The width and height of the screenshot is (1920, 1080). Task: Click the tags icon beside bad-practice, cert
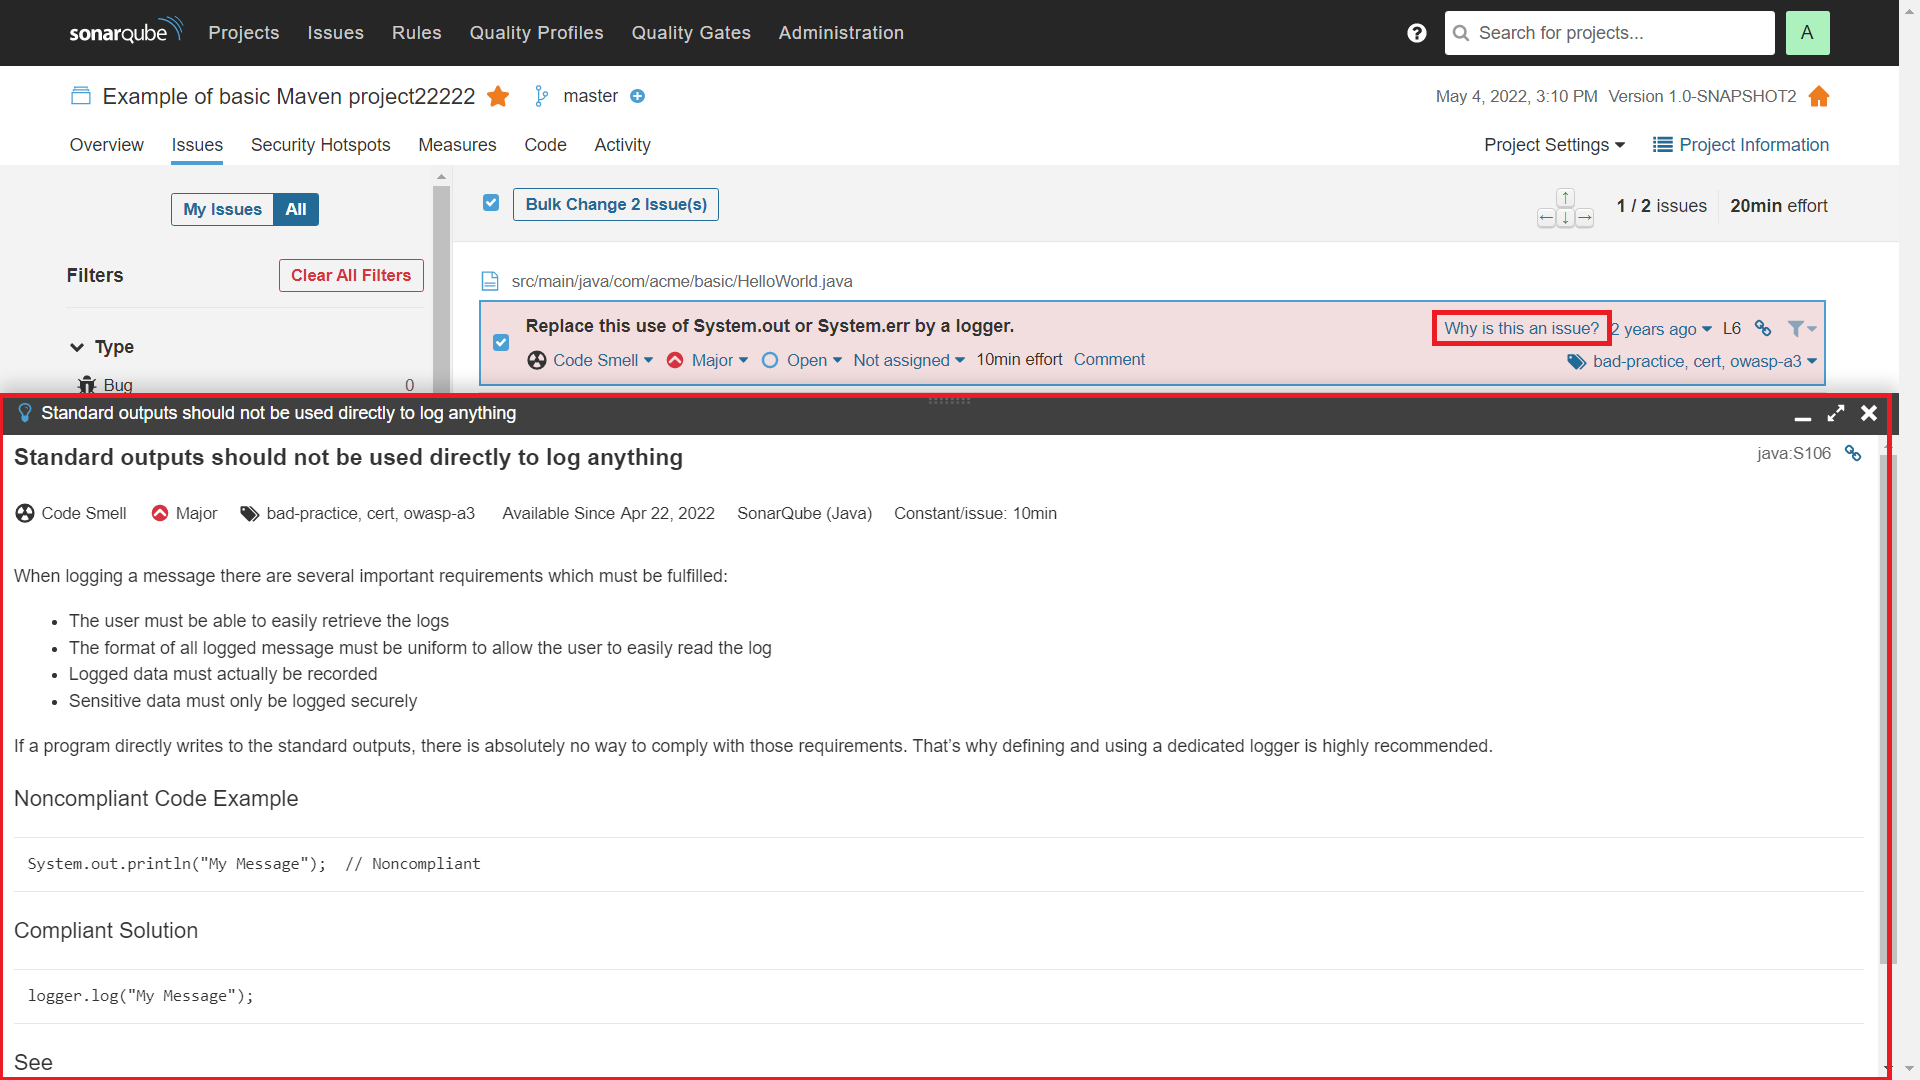tap(1576, 362)
